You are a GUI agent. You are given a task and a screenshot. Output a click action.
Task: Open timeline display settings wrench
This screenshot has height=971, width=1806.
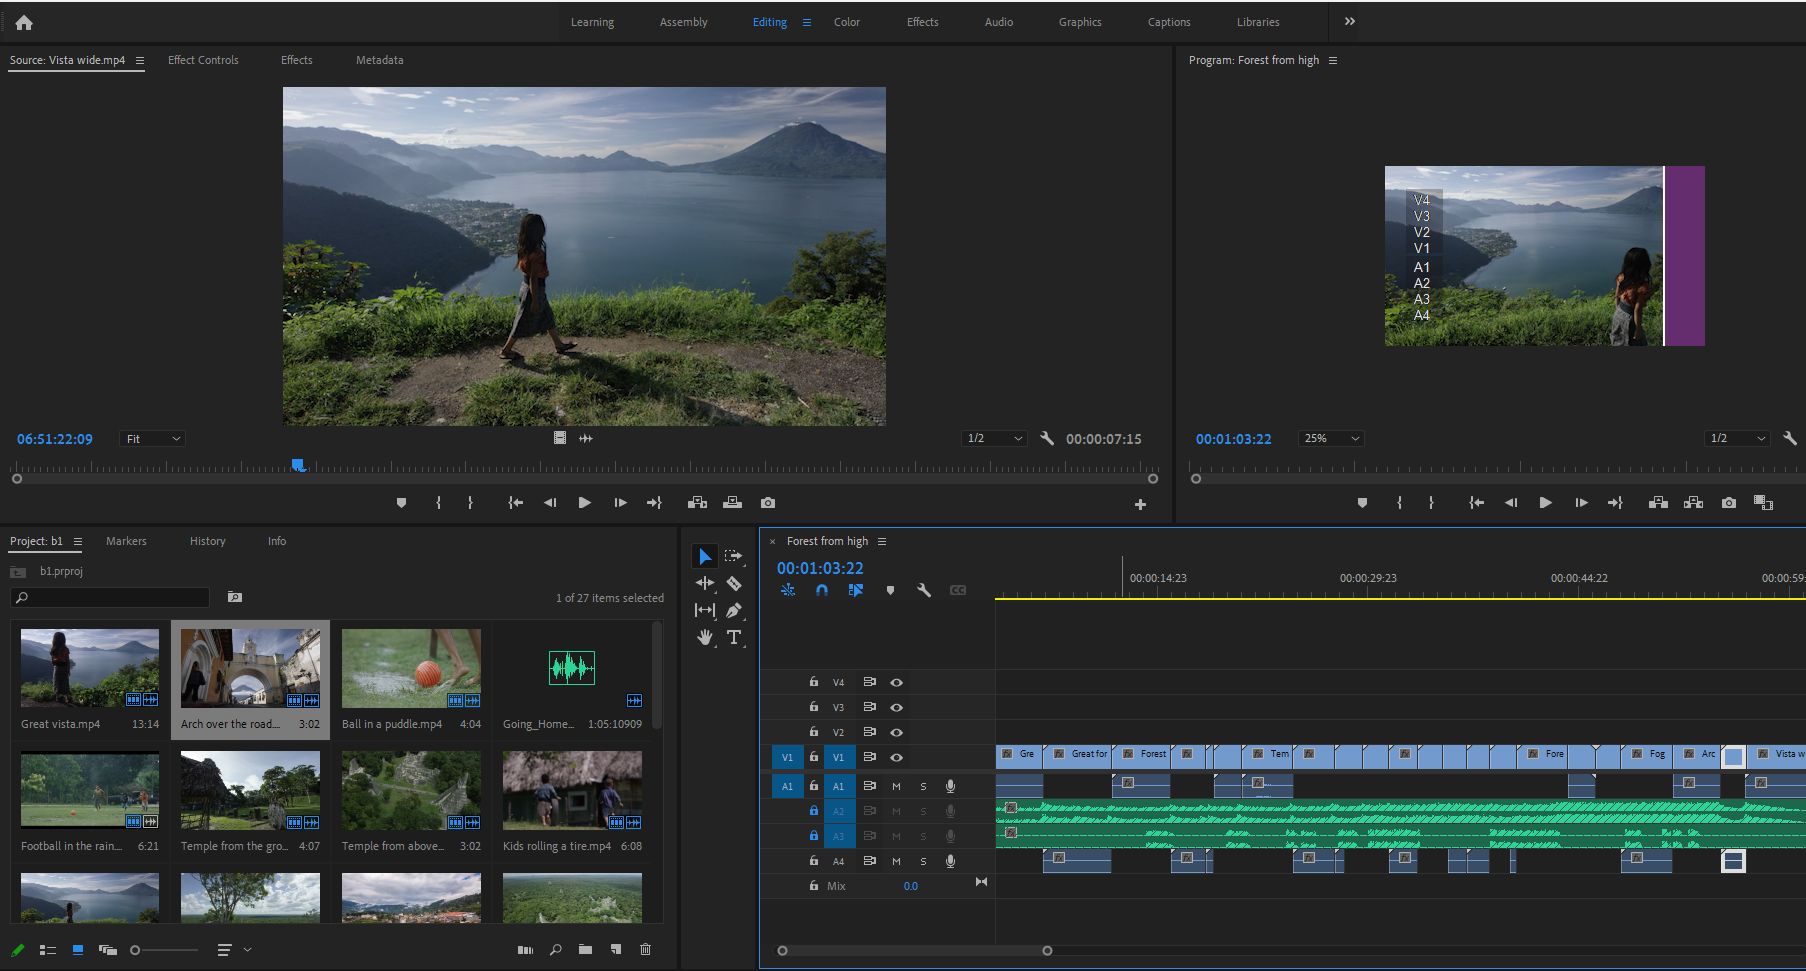tap(923, 590)
